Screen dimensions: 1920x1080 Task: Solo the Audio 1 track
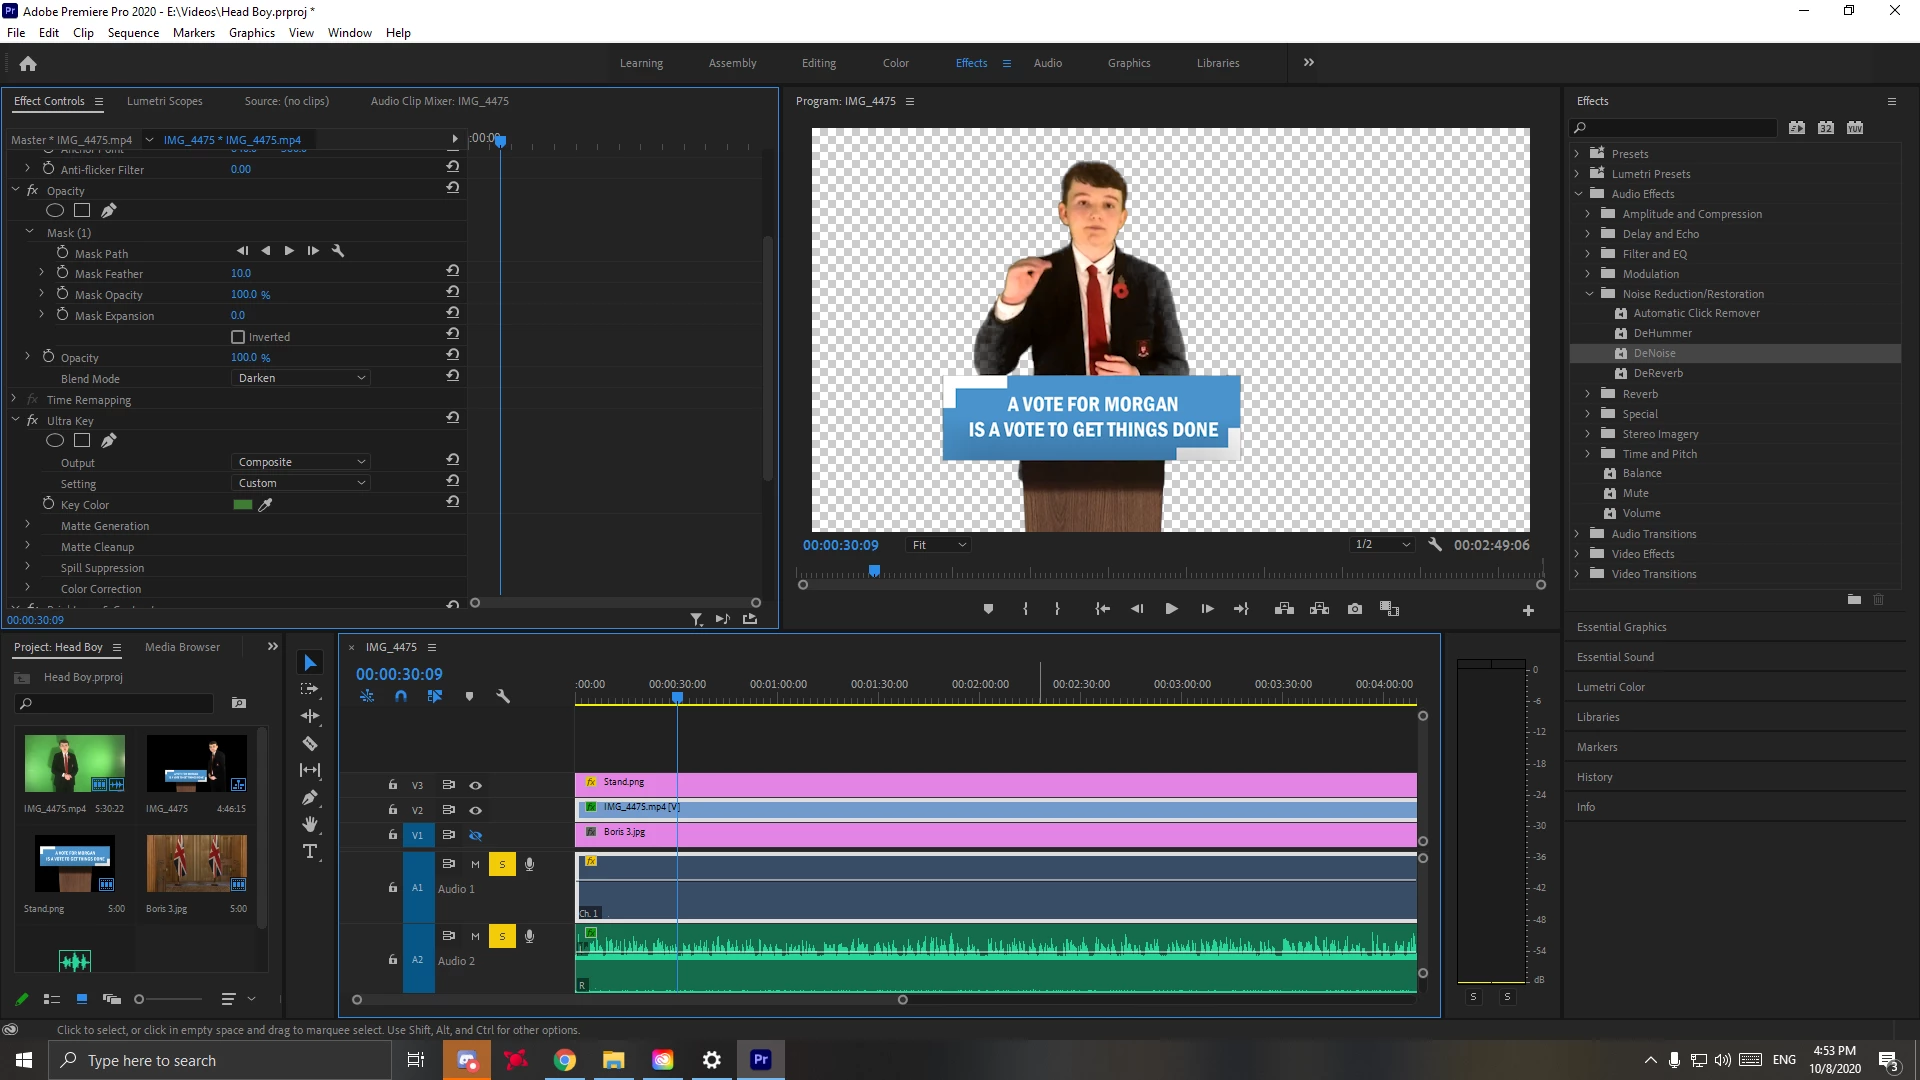coord(502,864)
